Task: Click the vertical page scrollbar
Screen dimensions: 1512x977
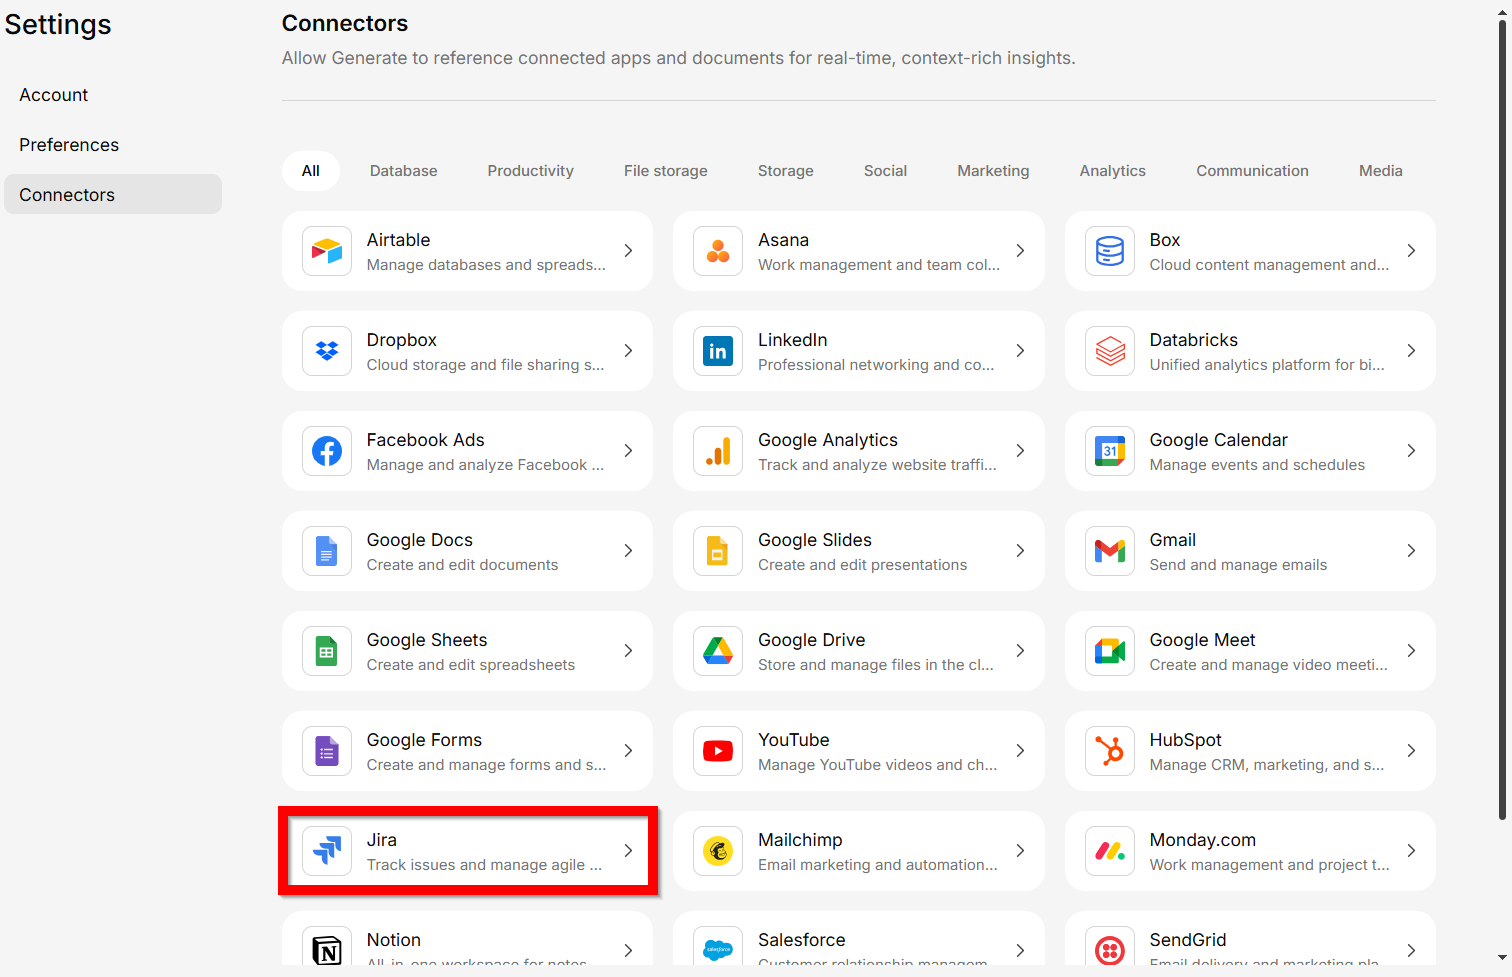Action: coord(1502,420)
